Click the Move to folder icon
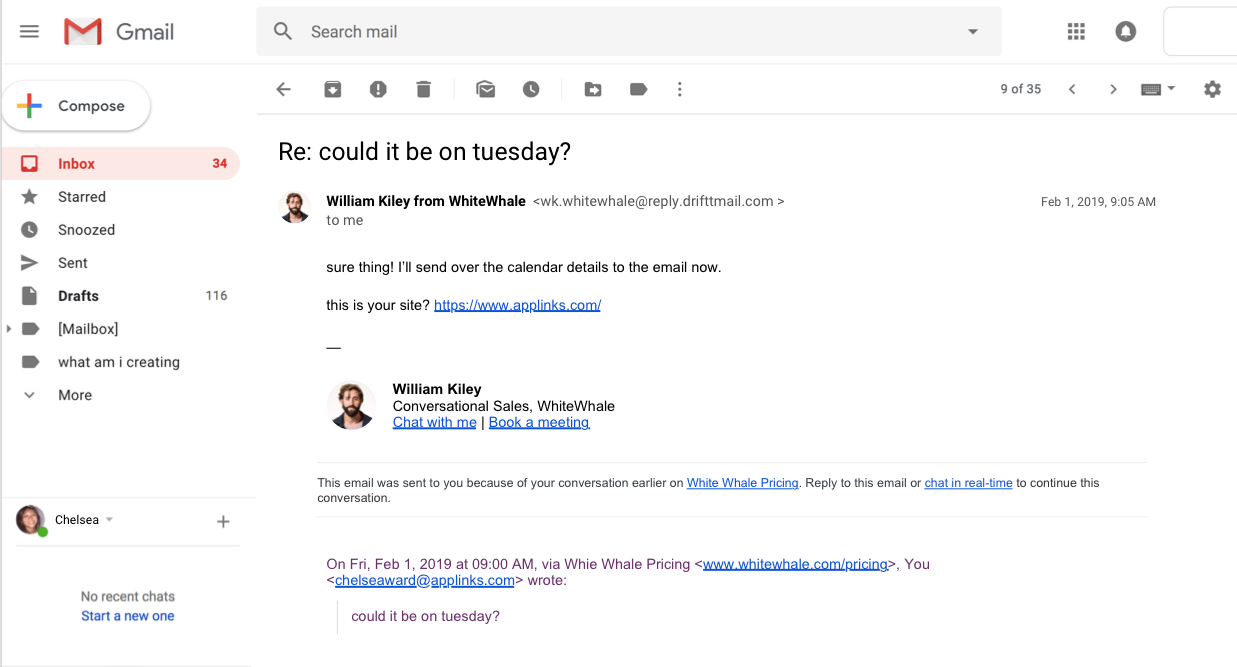 [x=593, y=89]
